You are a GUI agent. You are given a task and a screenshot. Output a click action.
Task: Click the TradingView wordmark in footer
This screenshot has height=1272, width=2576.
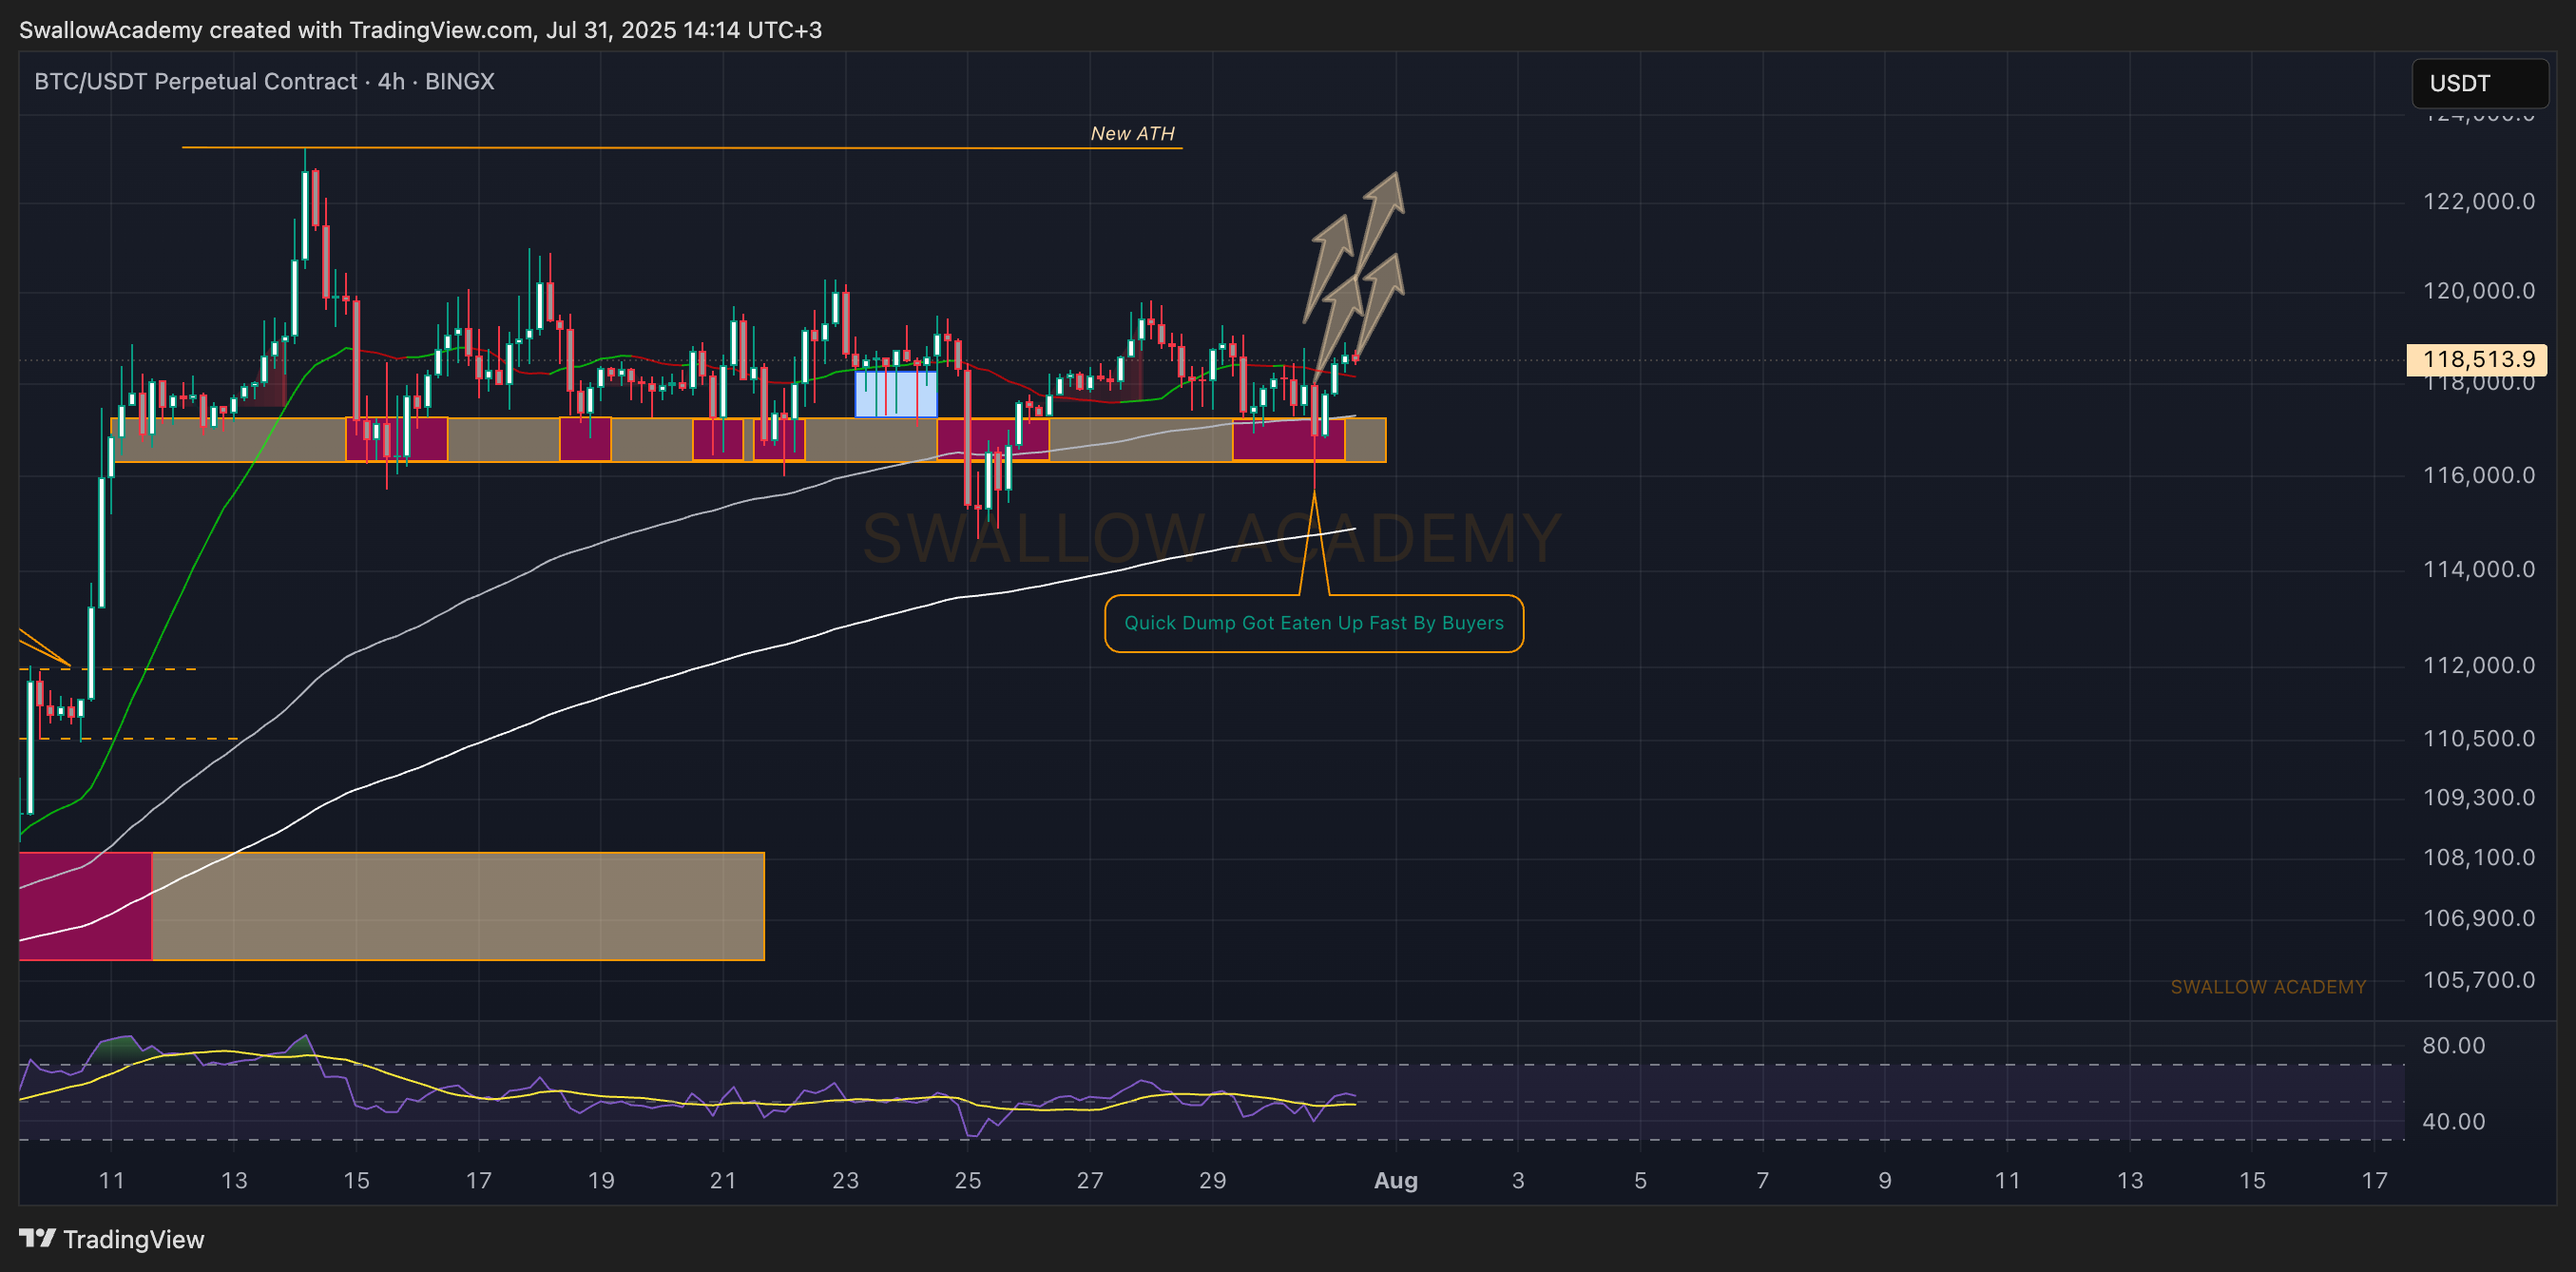coord(133,1240)
